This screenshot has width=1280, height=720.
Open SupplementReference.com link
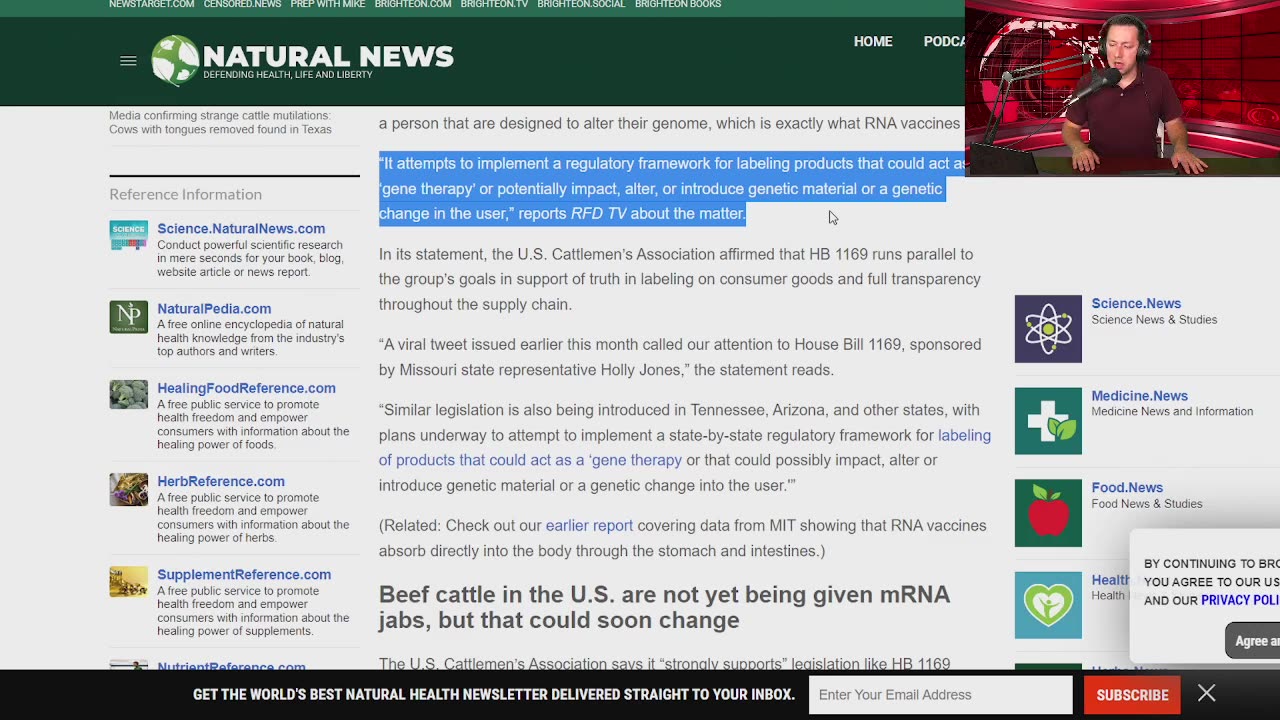coord(244,574)
